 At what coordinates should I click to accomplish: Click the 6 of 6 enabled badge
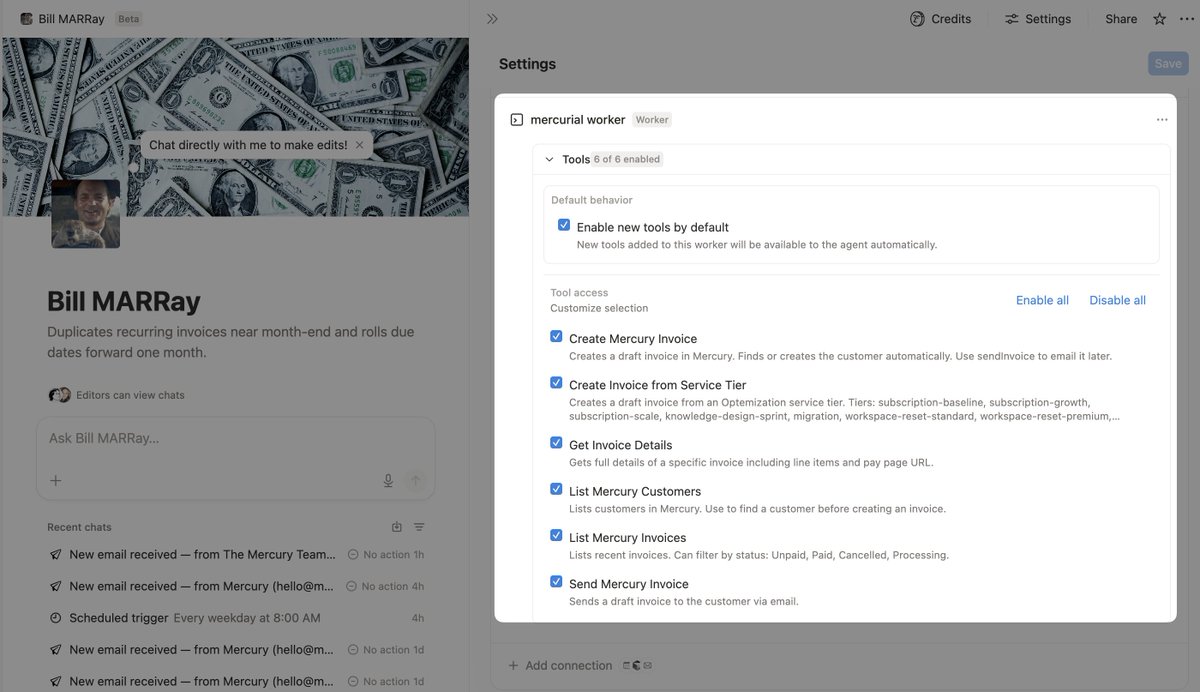[x=627, y=160]
